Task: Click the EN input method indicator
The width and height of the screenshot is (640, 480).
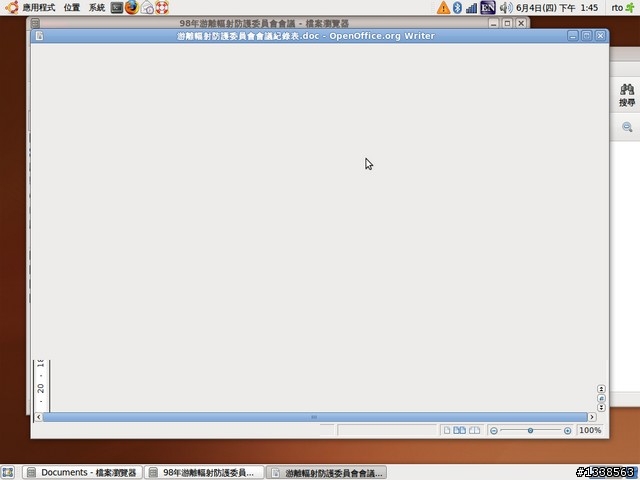Action: pyautogui.click(x=488, y=7)
